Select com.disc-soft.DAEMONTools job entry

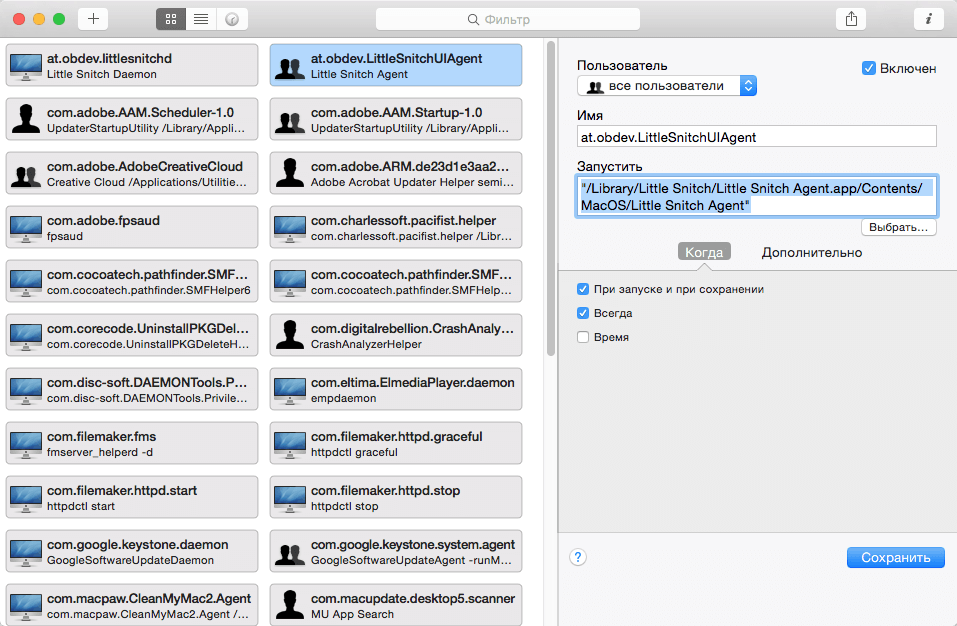[132, 389]
